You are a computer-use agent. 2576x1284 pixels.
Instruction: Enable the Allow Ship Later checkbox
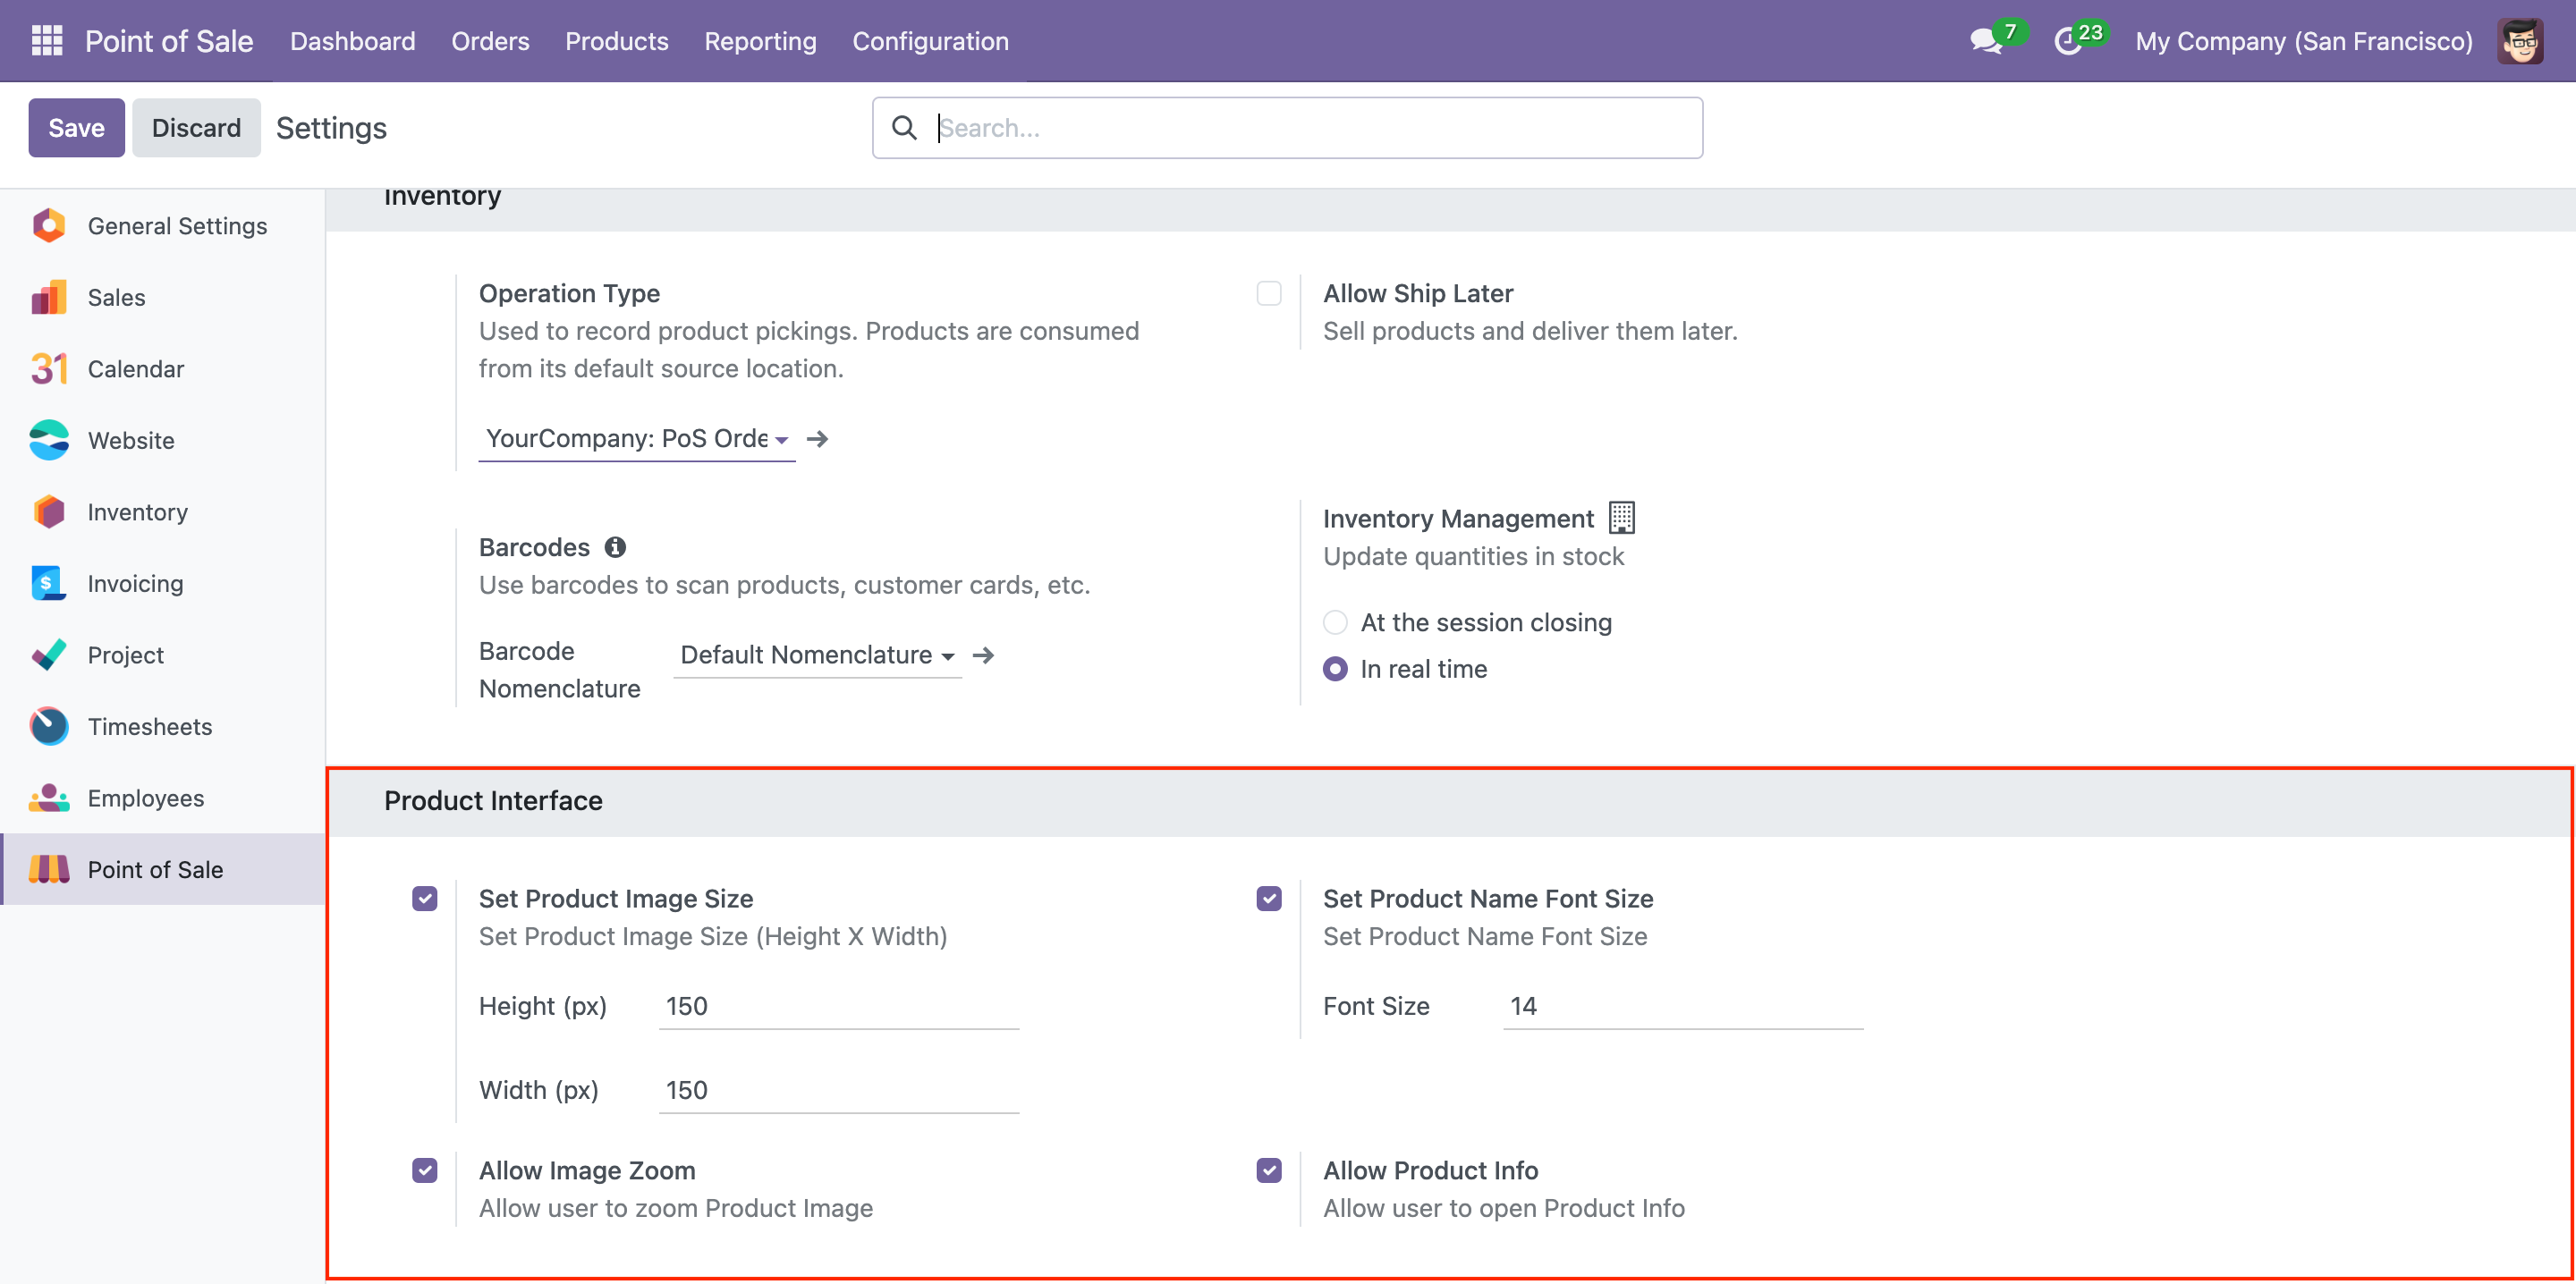(x=1268, y=293)
